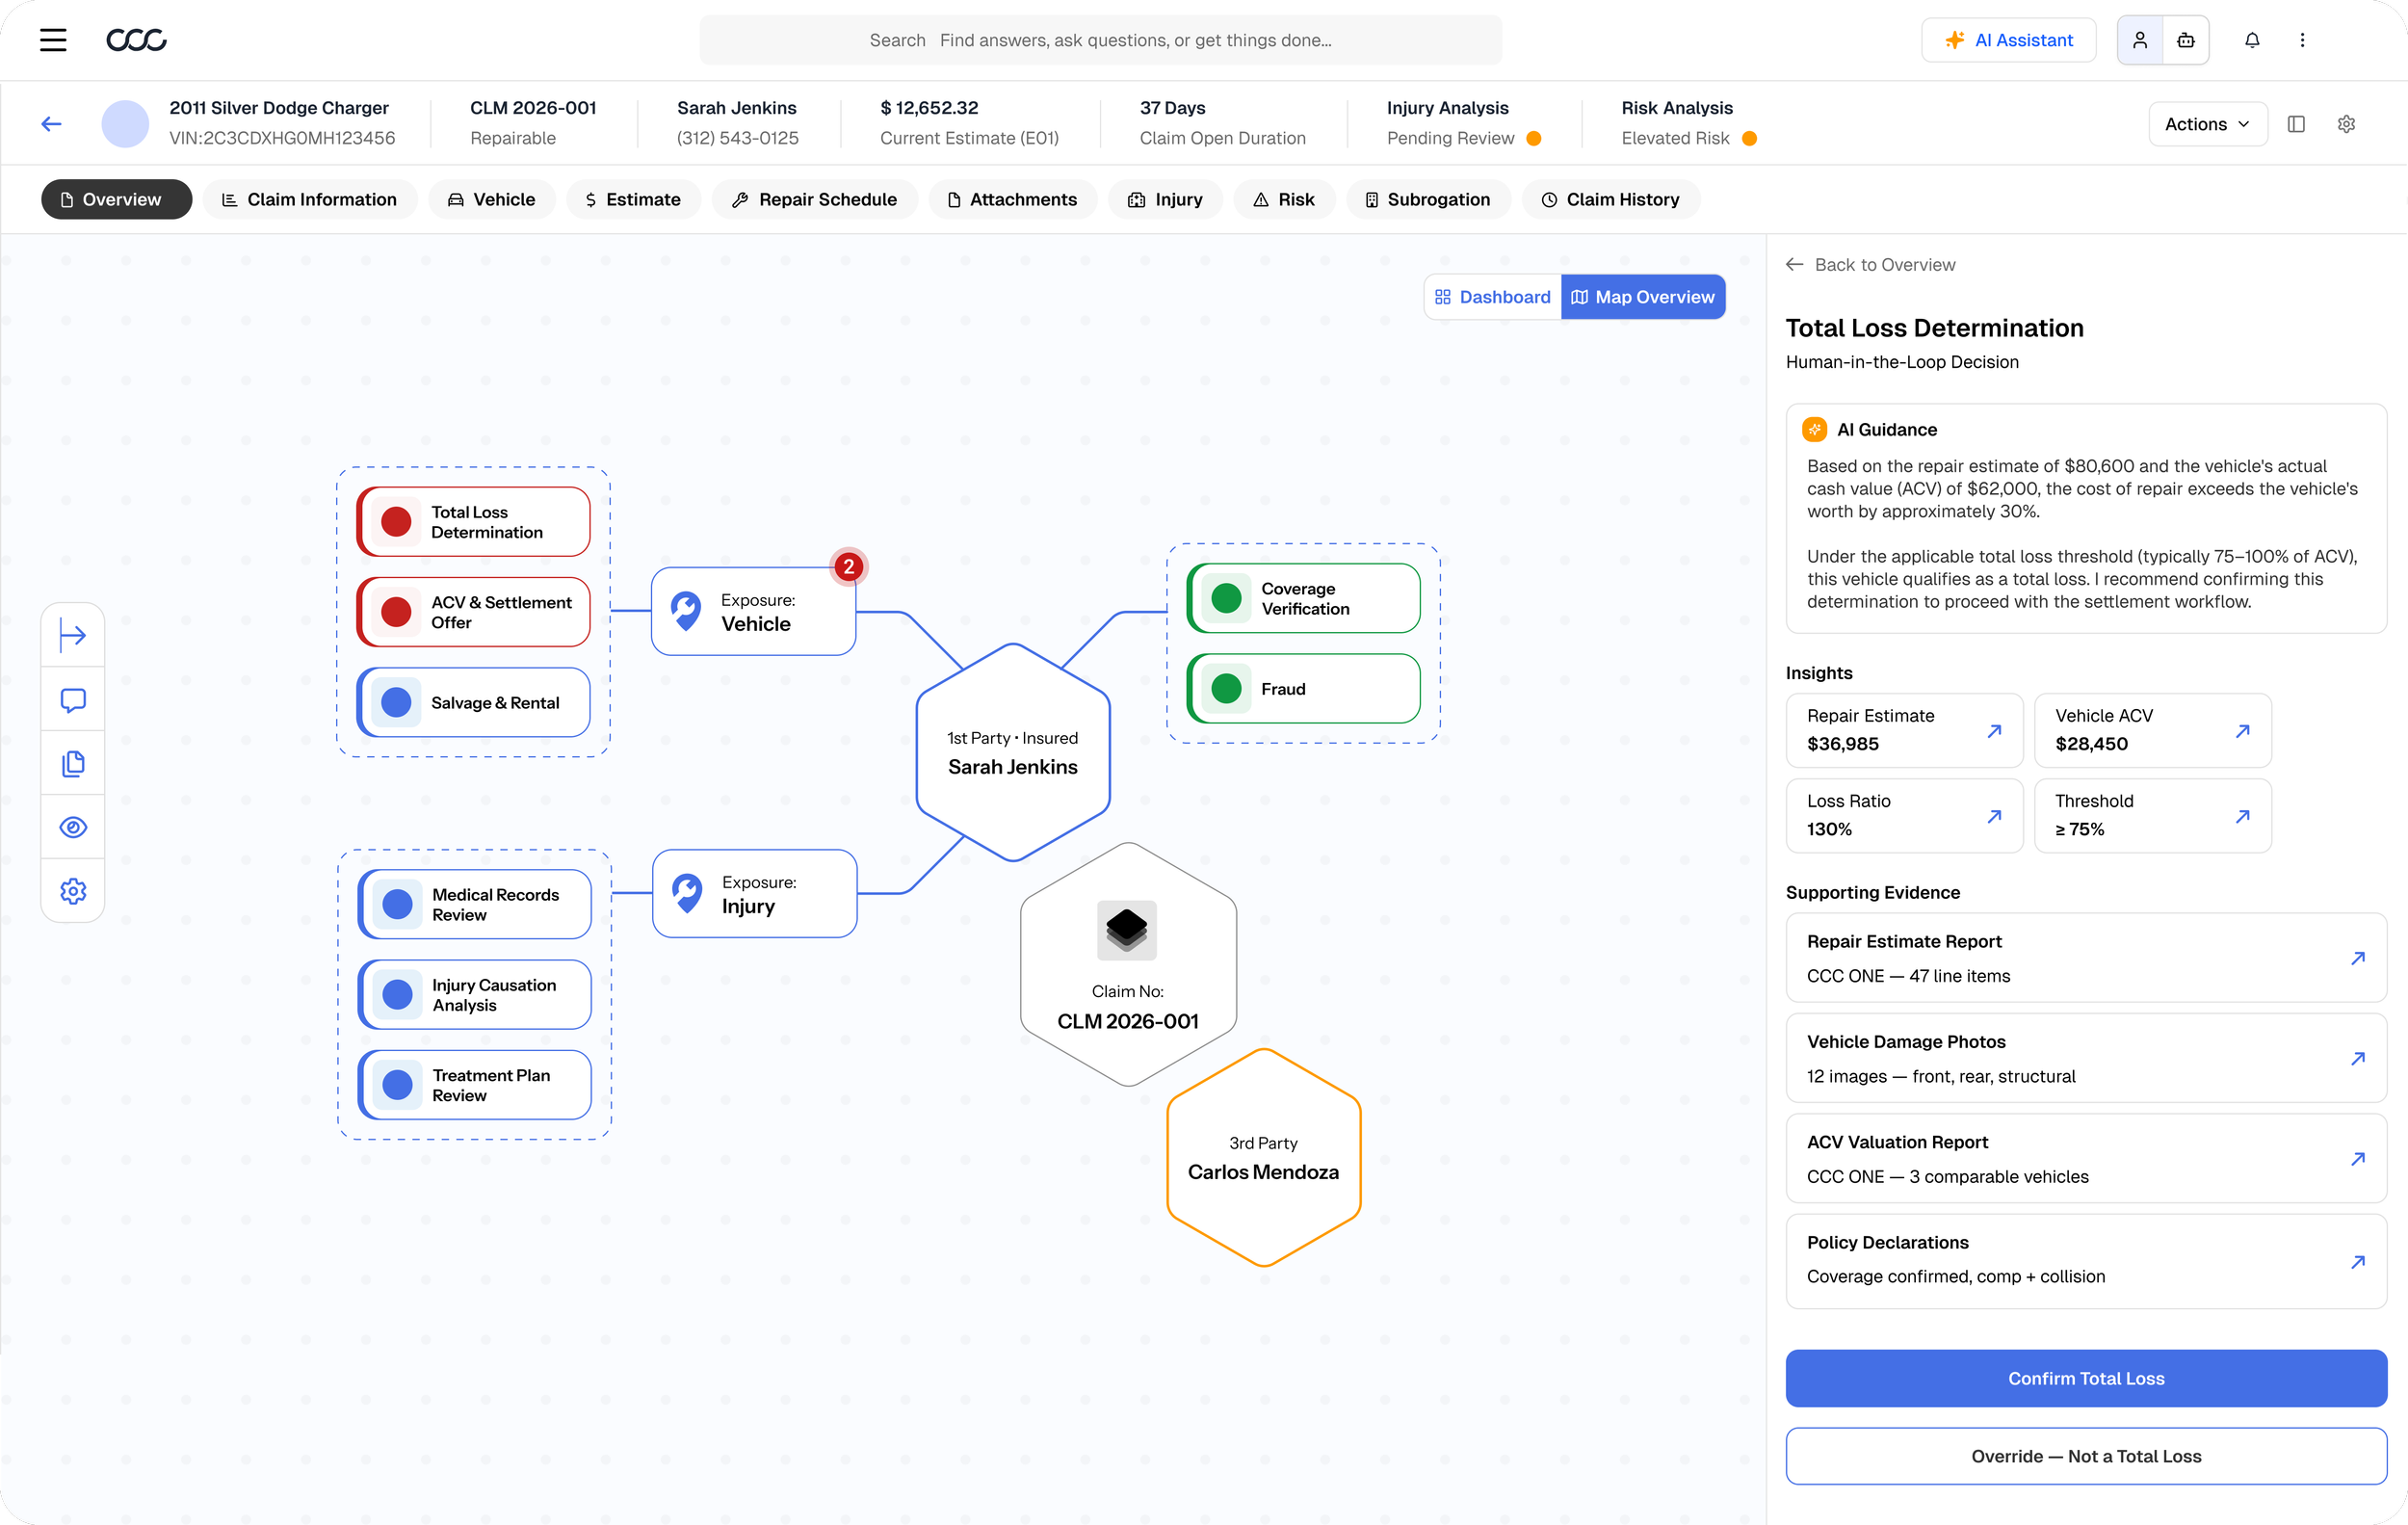
Task: Click the Sarah Jenkins phone number
Action: 738,138
